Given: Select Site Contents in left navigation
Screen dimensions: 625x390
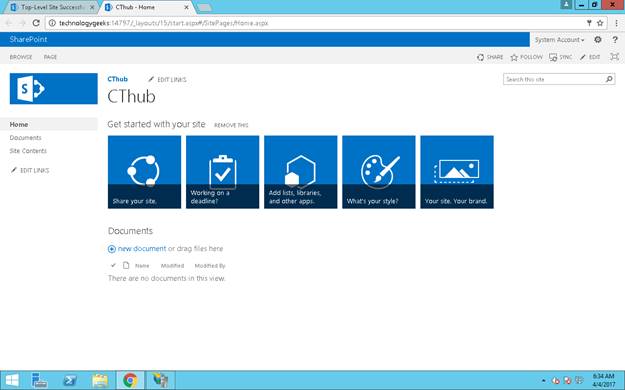Looking at the screenshot, I should [28, 151].
